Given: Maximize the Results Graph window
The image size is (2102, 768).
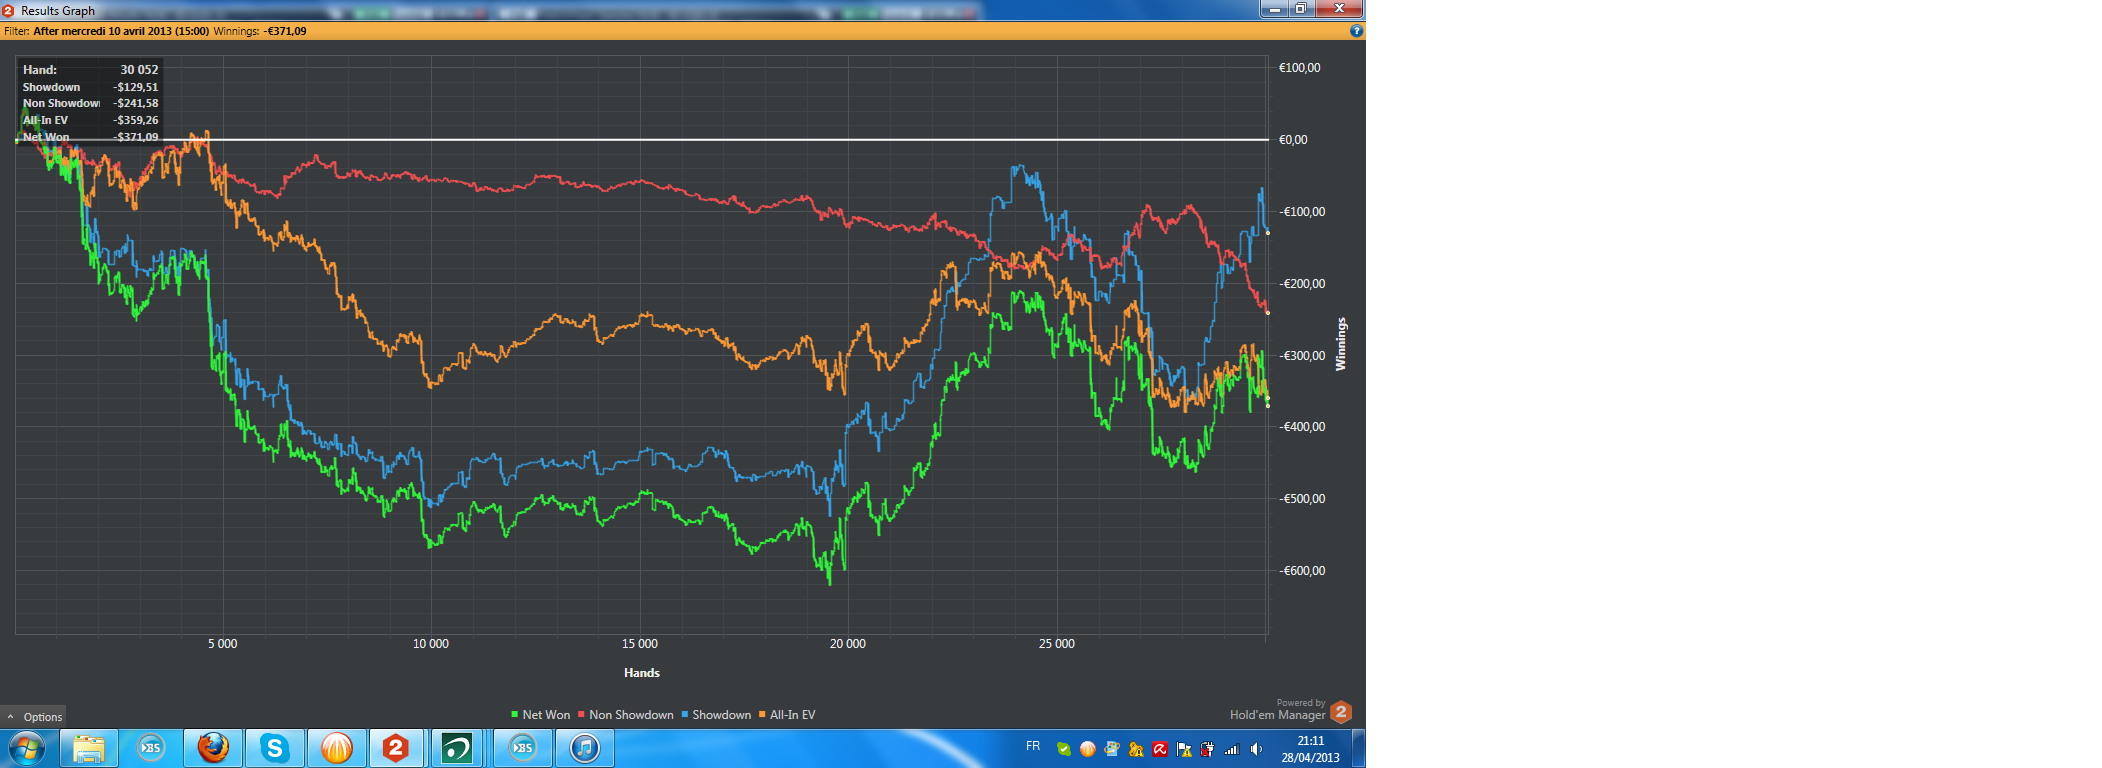Looking at the screenshot, I should coord(1301,9).
